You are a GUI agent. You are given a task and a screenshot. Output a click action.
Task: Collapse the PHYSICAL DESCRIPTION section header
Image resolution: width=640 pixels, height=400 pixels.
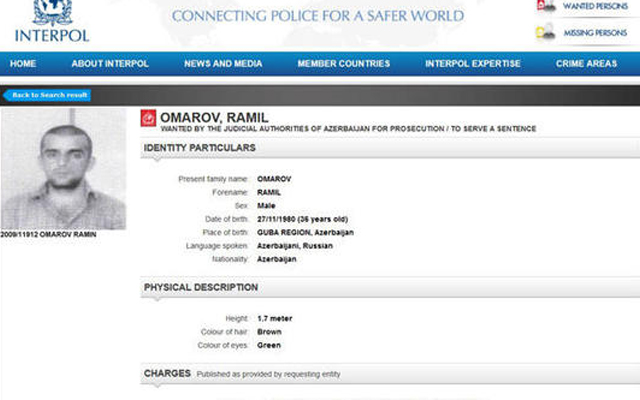coord(390,287)
